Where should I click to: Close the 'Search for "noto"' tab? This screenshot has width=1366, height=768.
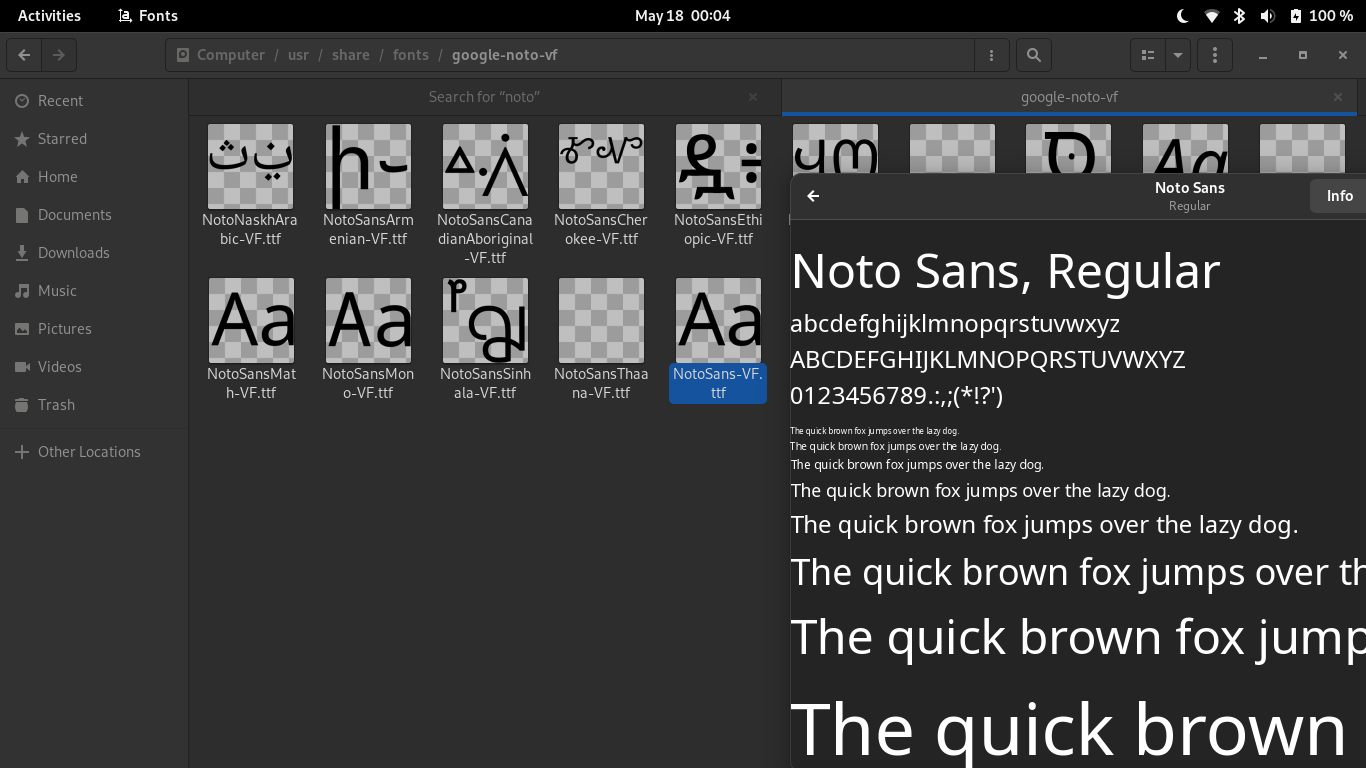coord(753,97)
